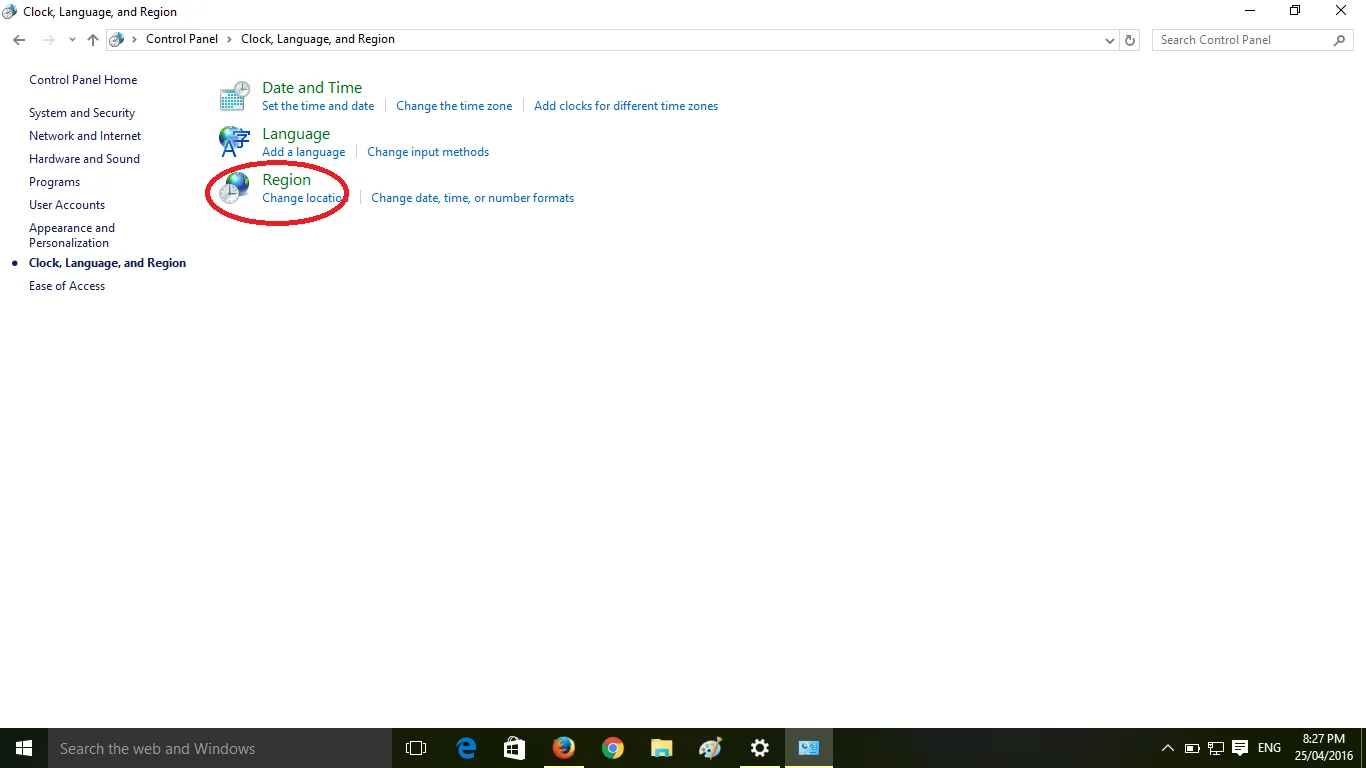This screenshot has height=768, width=1366.
Task: Click Set the time and date
Action: (x=318, y=106)
